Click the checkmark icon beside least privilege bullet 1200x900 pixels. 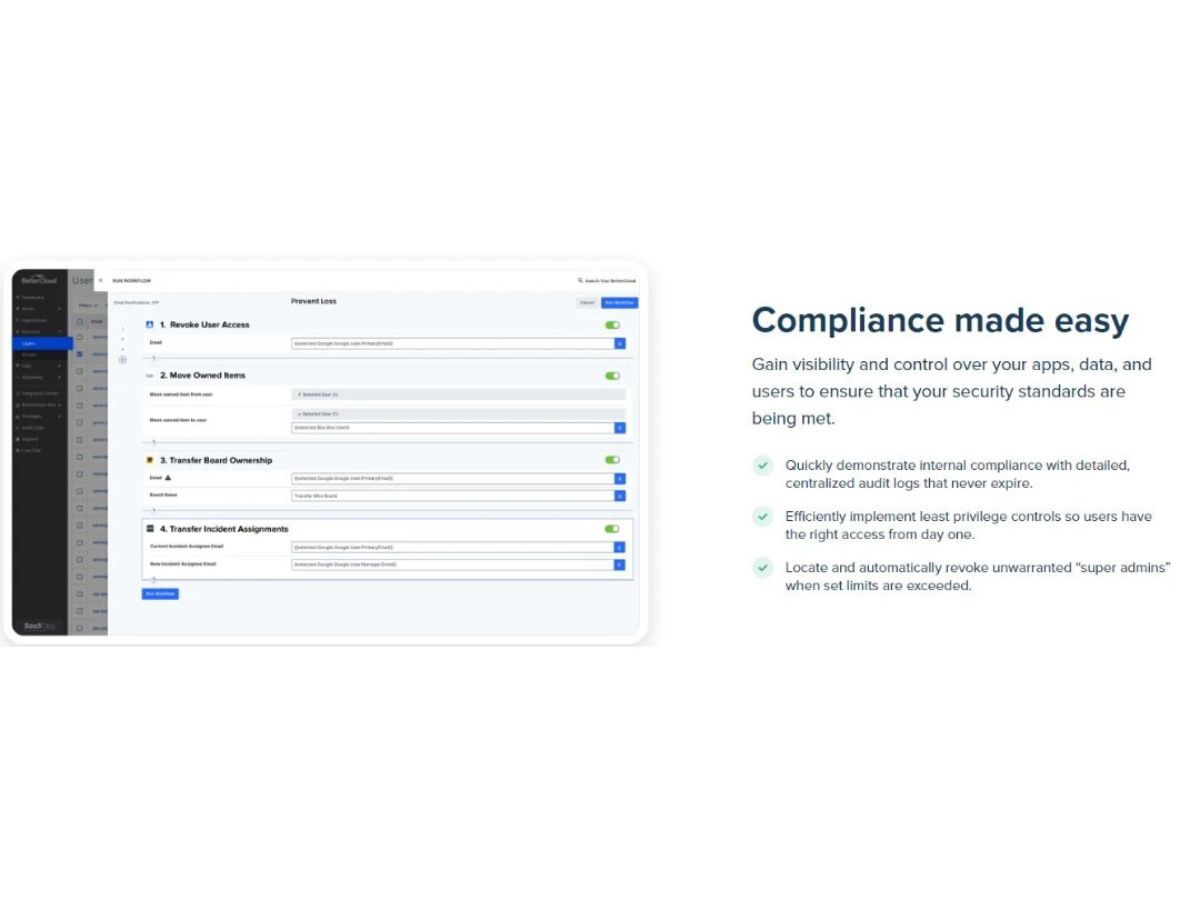click(763, 516)
